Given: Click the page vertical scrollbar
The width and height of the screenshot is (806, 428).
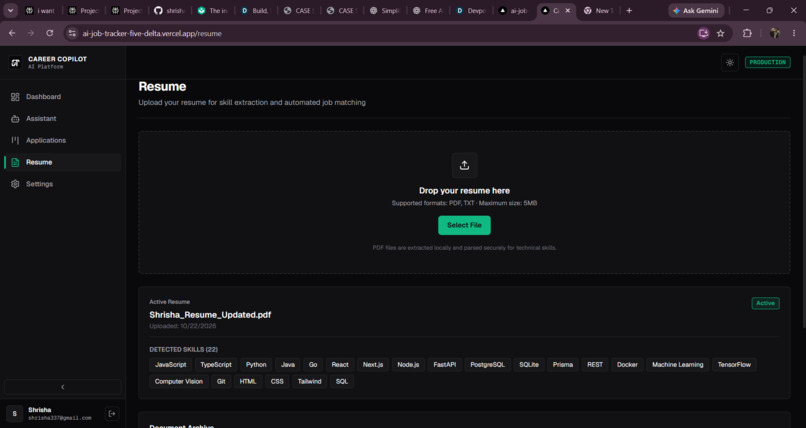Looking at the screenshot, I should [x=803, y=190].
